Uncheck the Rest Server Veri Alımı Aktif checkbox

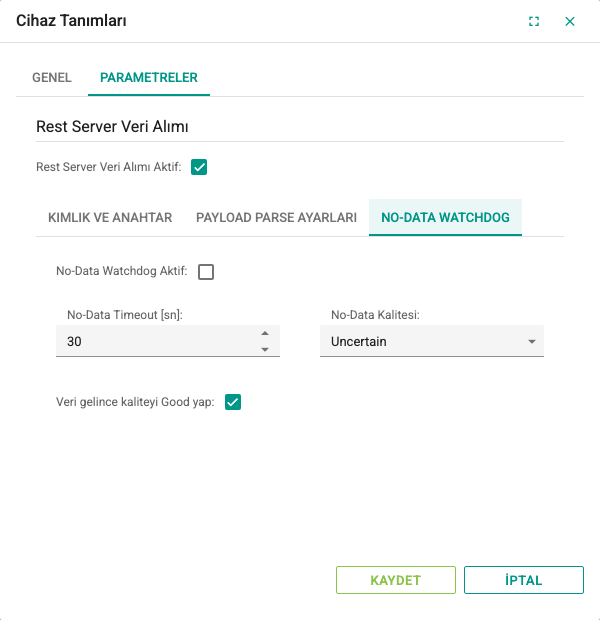tap(199, 167)
